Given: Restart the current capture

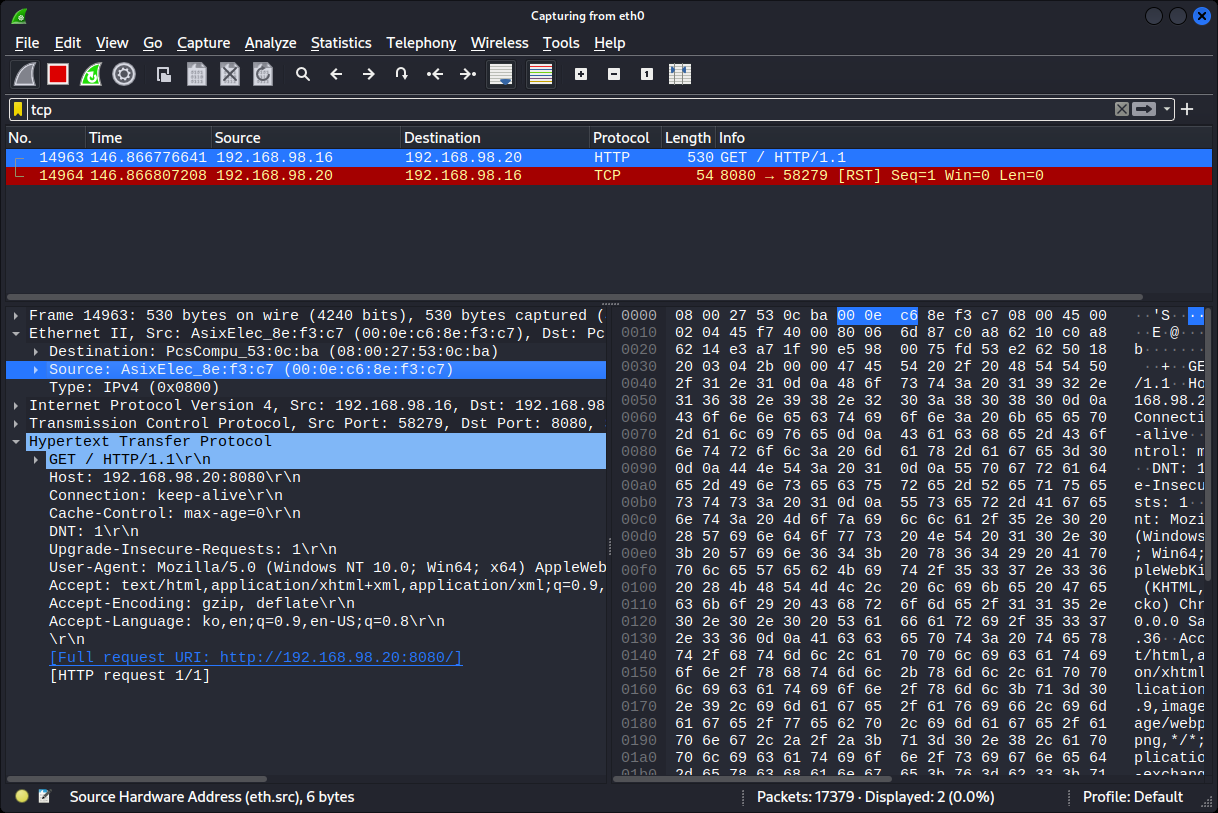Looking at the screenshot, I should [90, 73].
